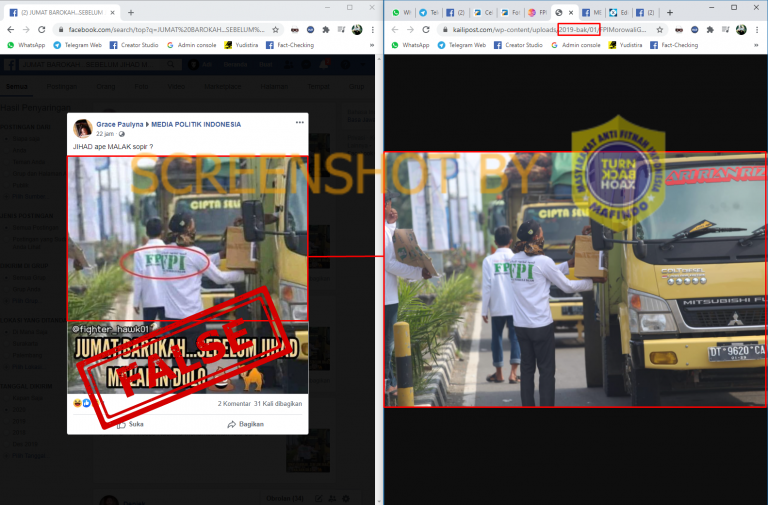
Task: Open a new tab in the kailipost window
Action: 670,13
